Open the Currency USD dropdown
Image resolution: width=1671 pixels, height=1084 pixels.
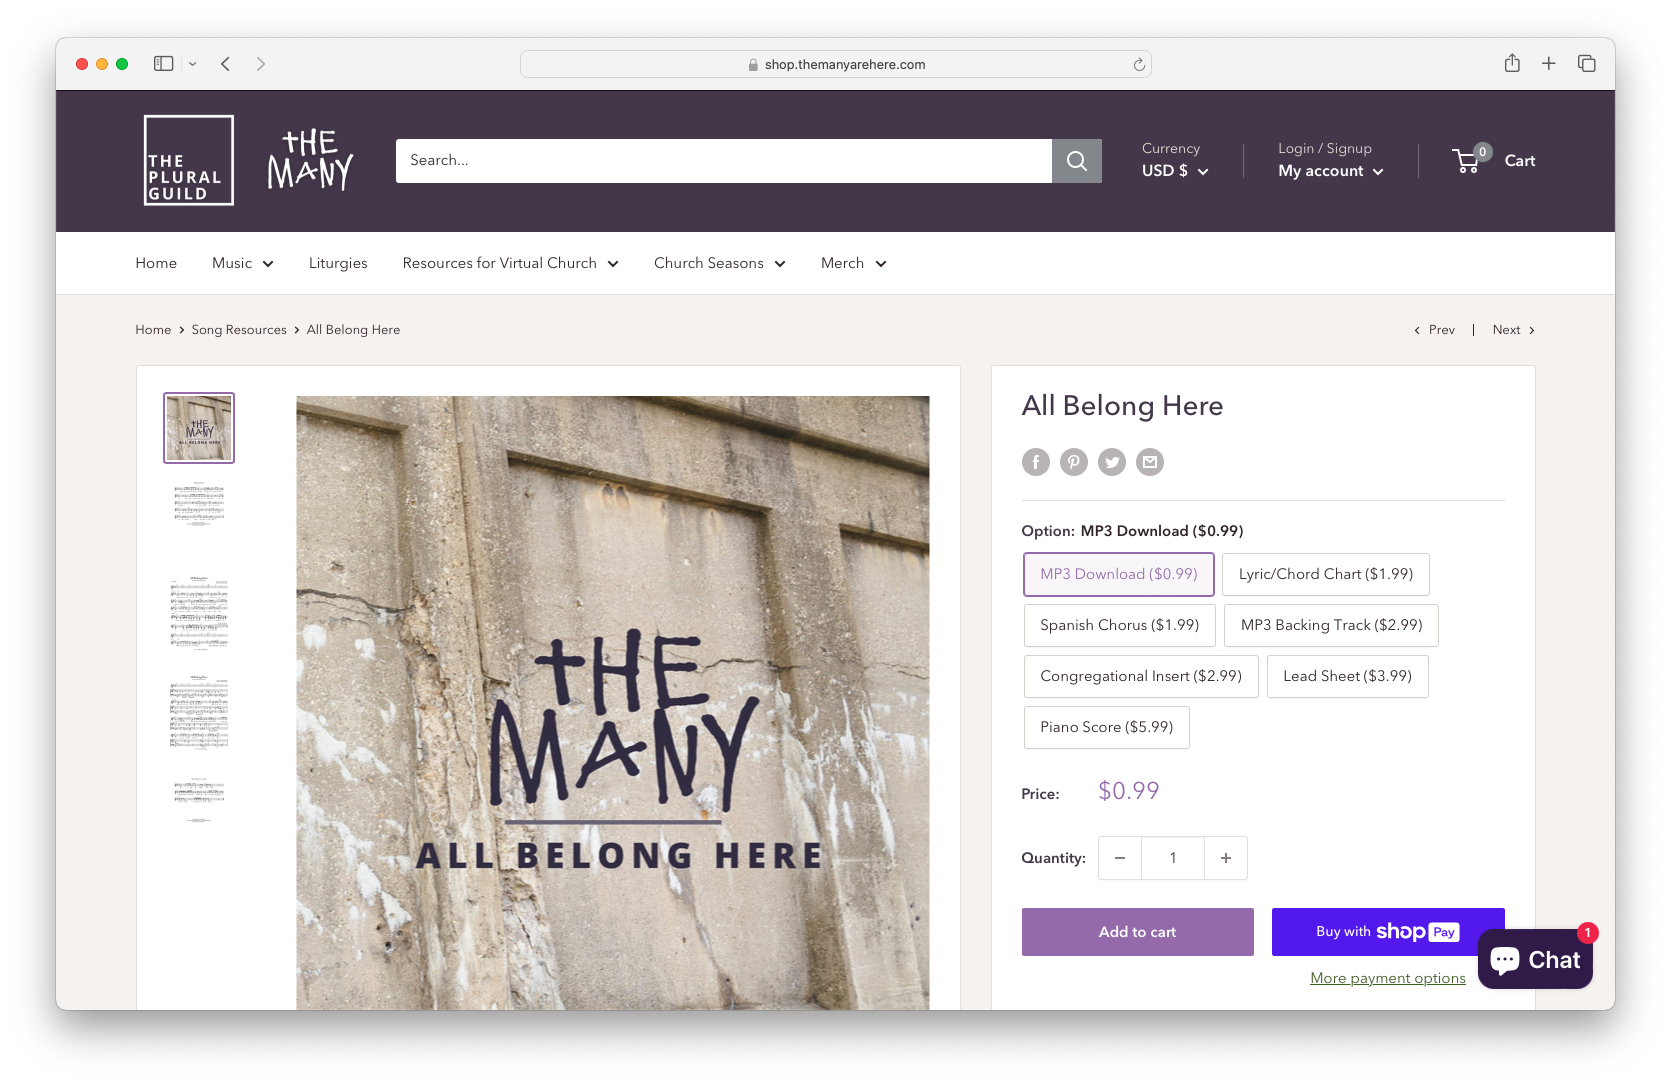[1175, 171]
